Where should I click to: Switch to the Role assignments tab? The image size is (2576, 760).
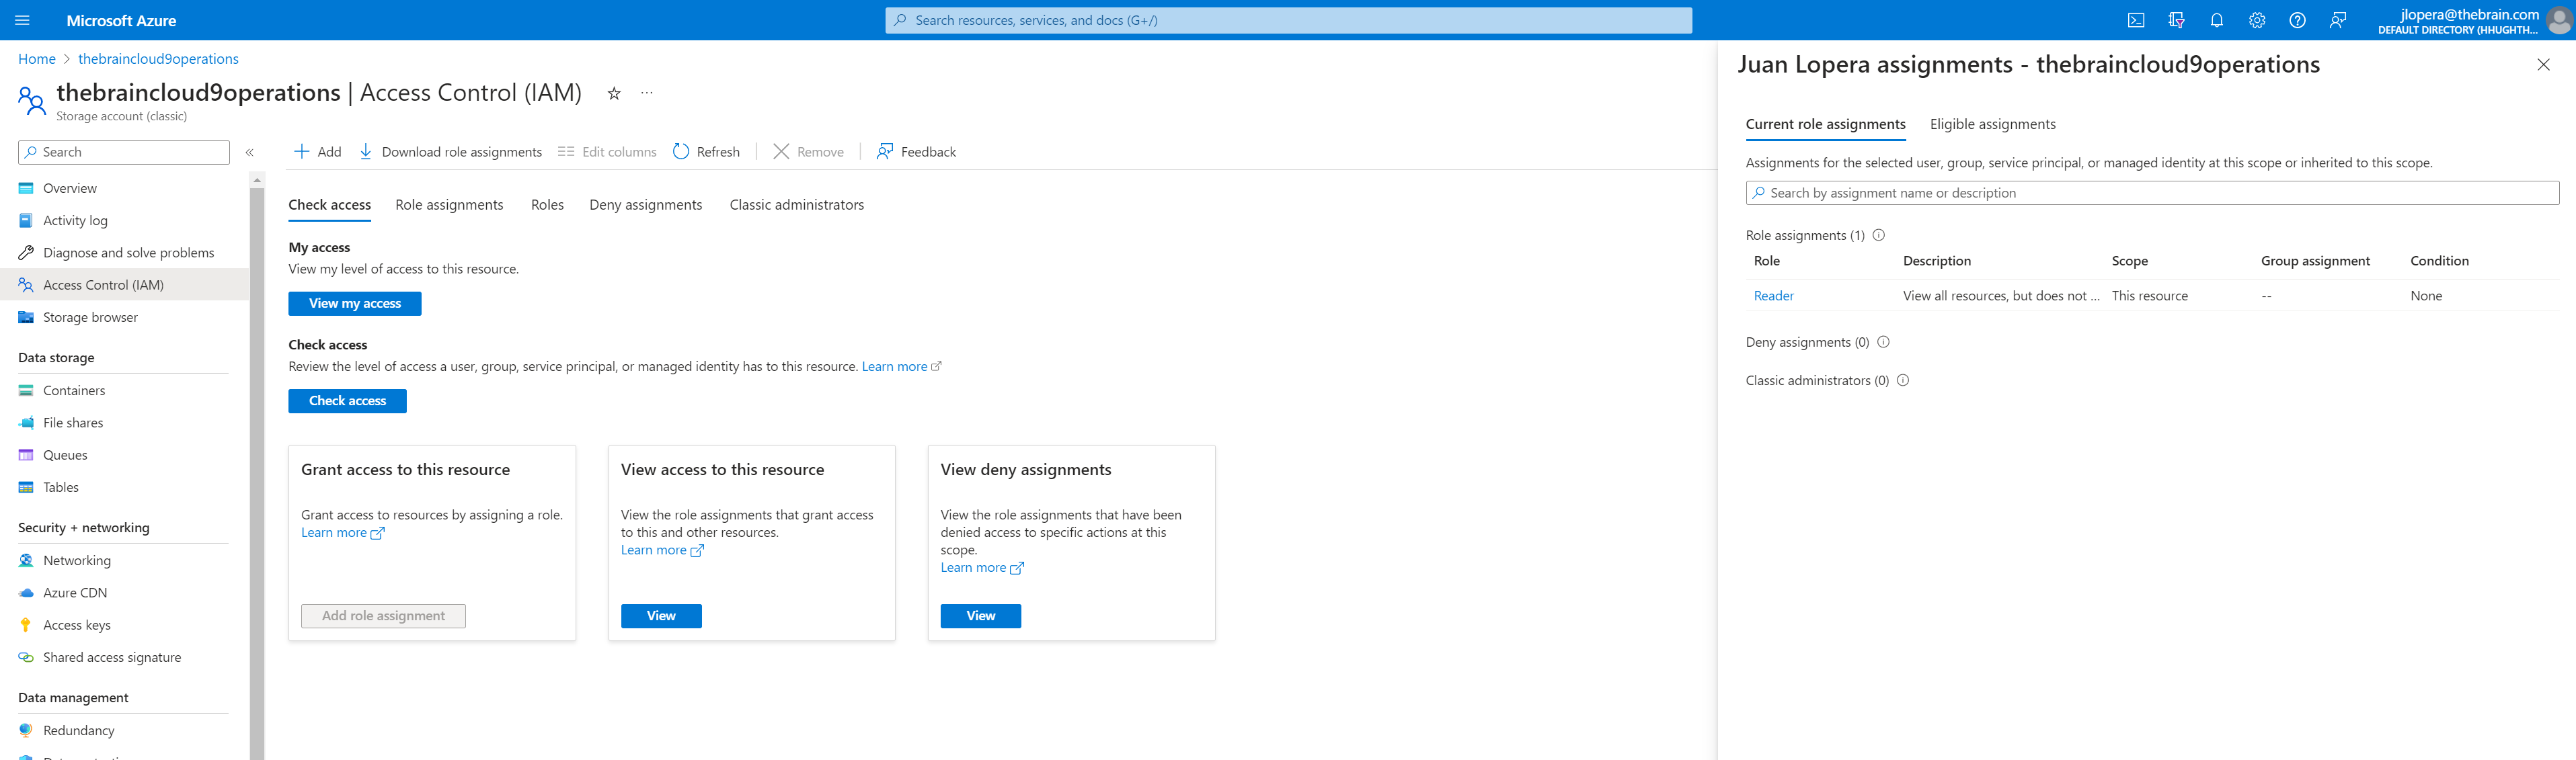[x=448, y=204]
